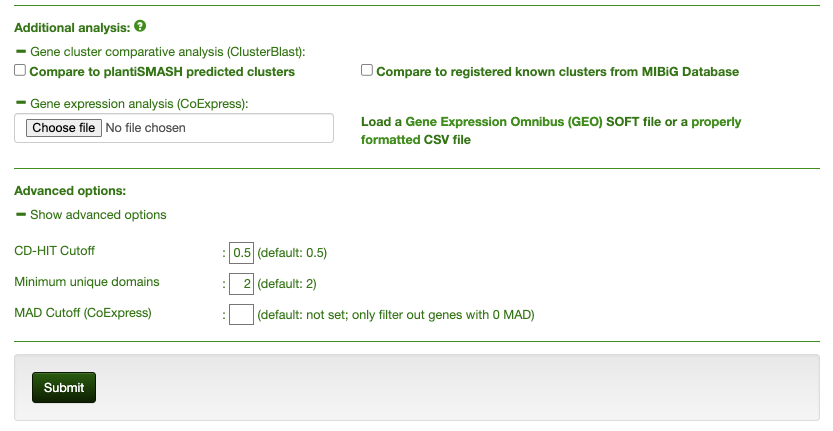Focus the CD-HIT Cutoff input box
Image resolution: width=833 pixels, height=431 pixels.
click(x=241, y=253)
